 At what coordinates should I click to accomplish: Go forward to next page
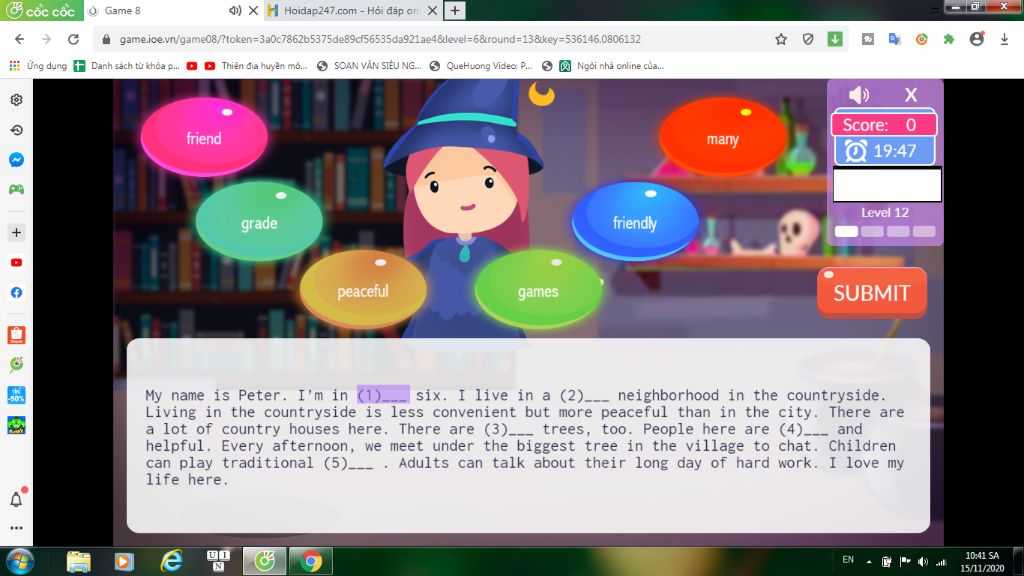click(x=46, y=39)
